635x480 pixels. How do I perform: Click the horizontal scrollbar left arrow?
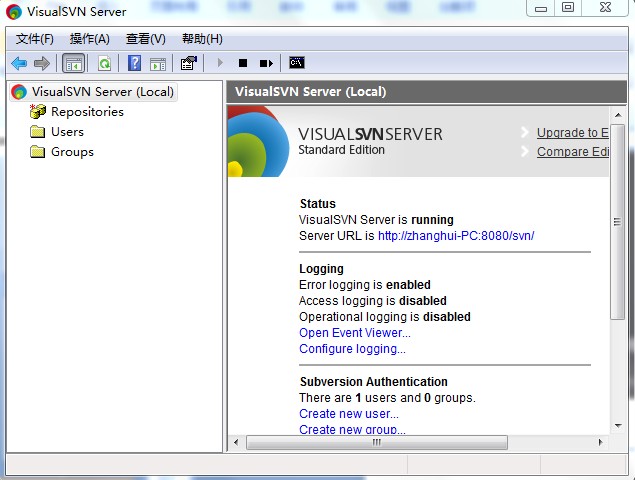(x=236, y=442)
